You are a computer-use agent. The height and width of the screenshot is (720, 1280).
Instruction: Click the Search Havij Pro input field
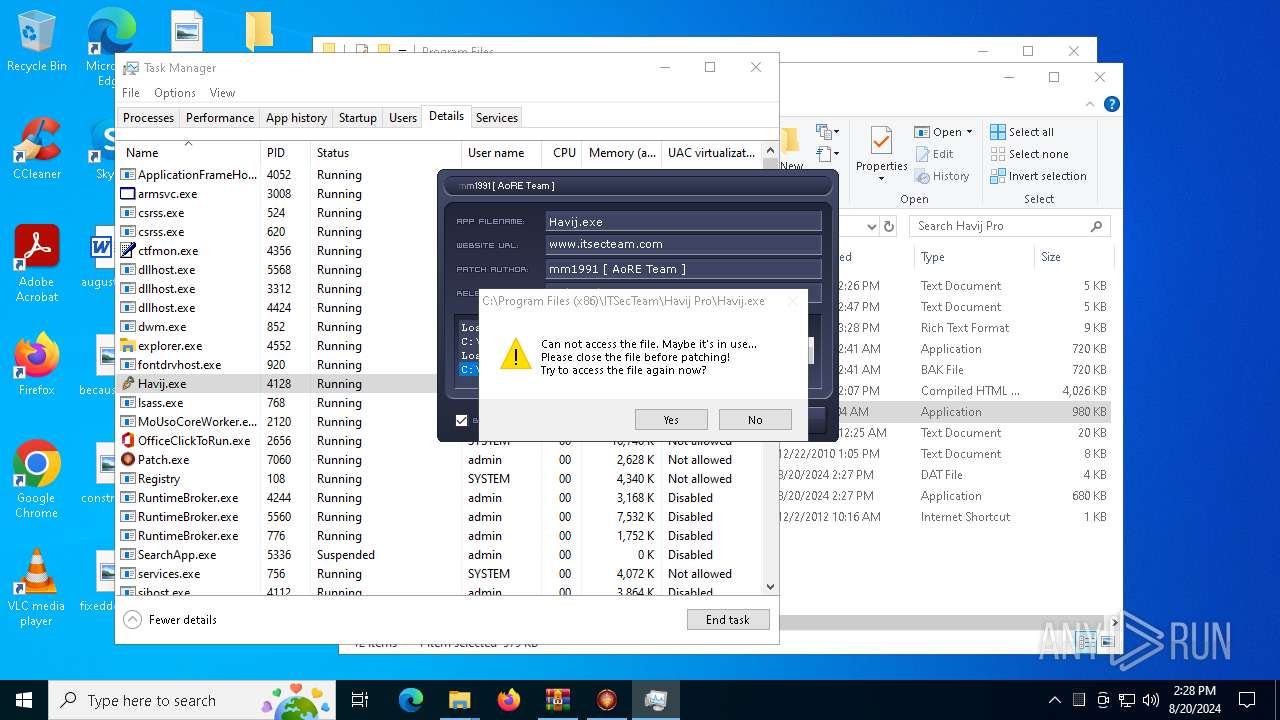tap(1000, 226)
